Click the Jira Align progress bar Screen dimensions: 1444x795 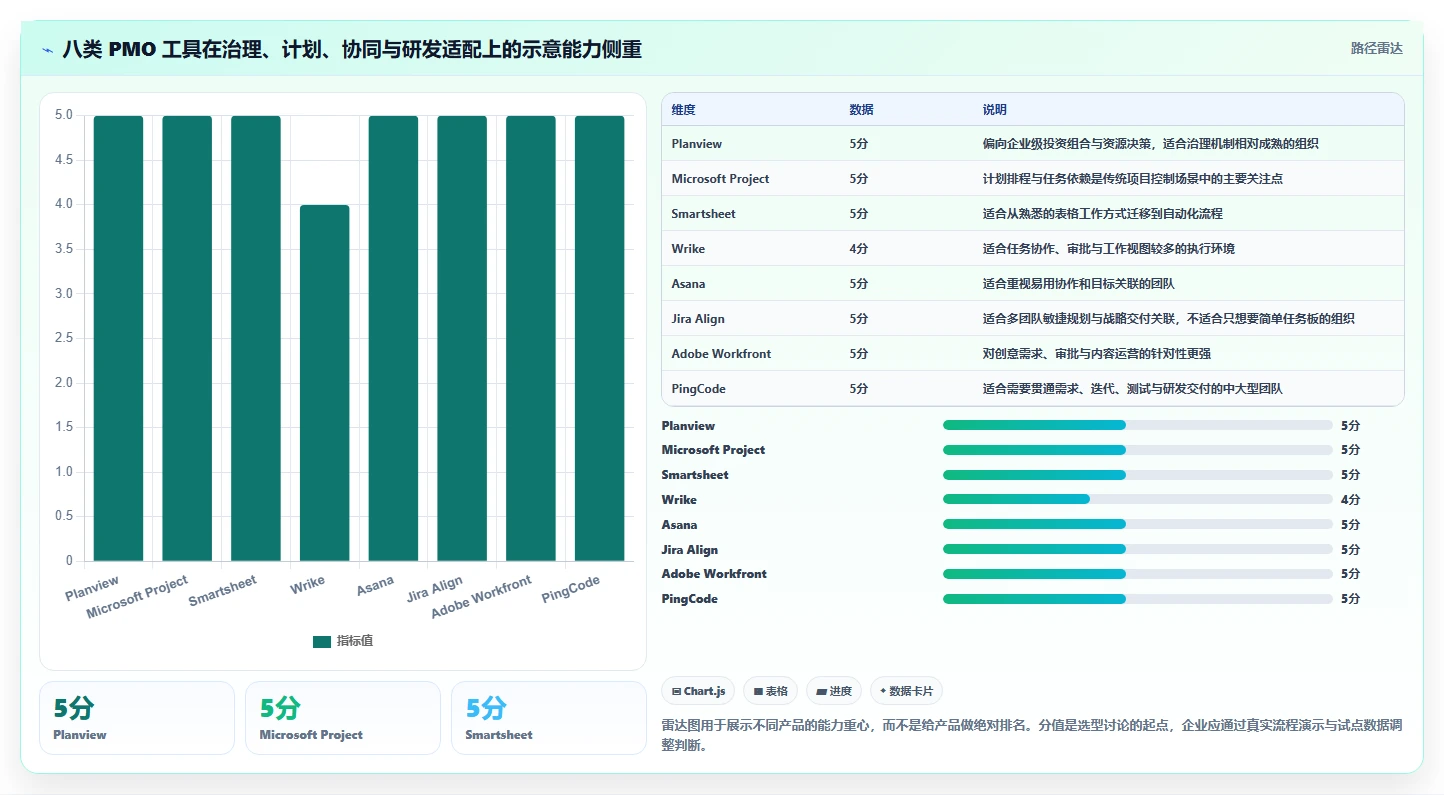click(x=1137, y=549)
